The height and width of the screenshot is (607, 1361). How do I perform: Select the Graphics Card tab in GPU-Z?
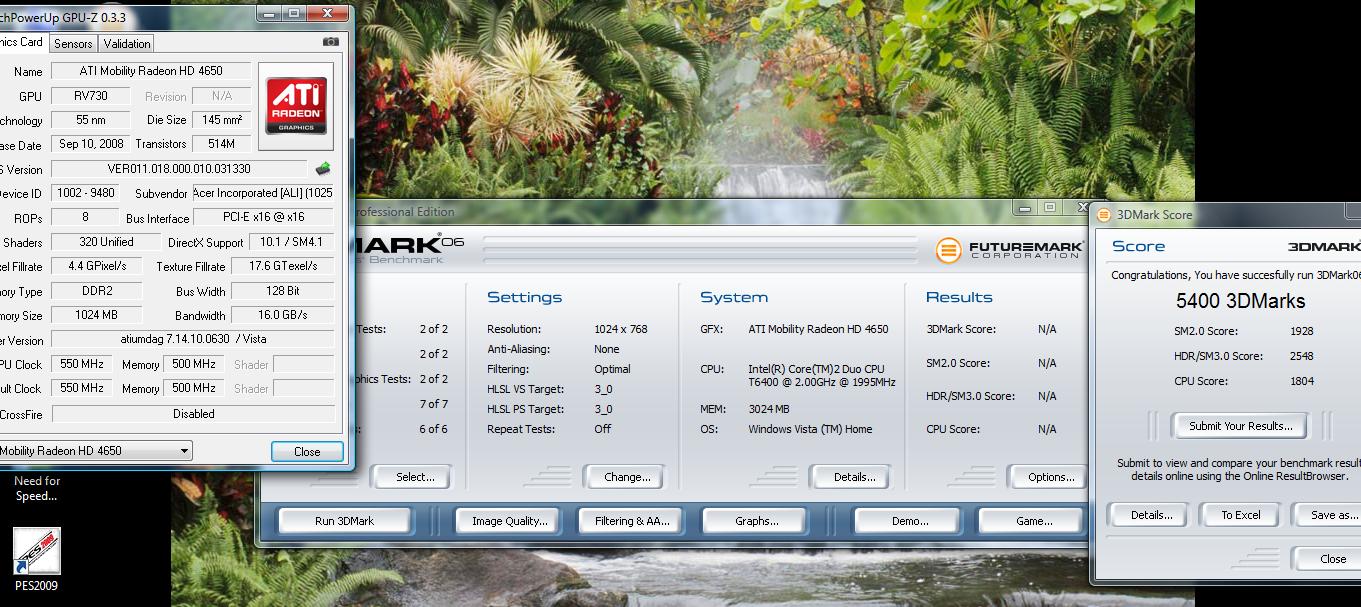(x=22, y=42)
